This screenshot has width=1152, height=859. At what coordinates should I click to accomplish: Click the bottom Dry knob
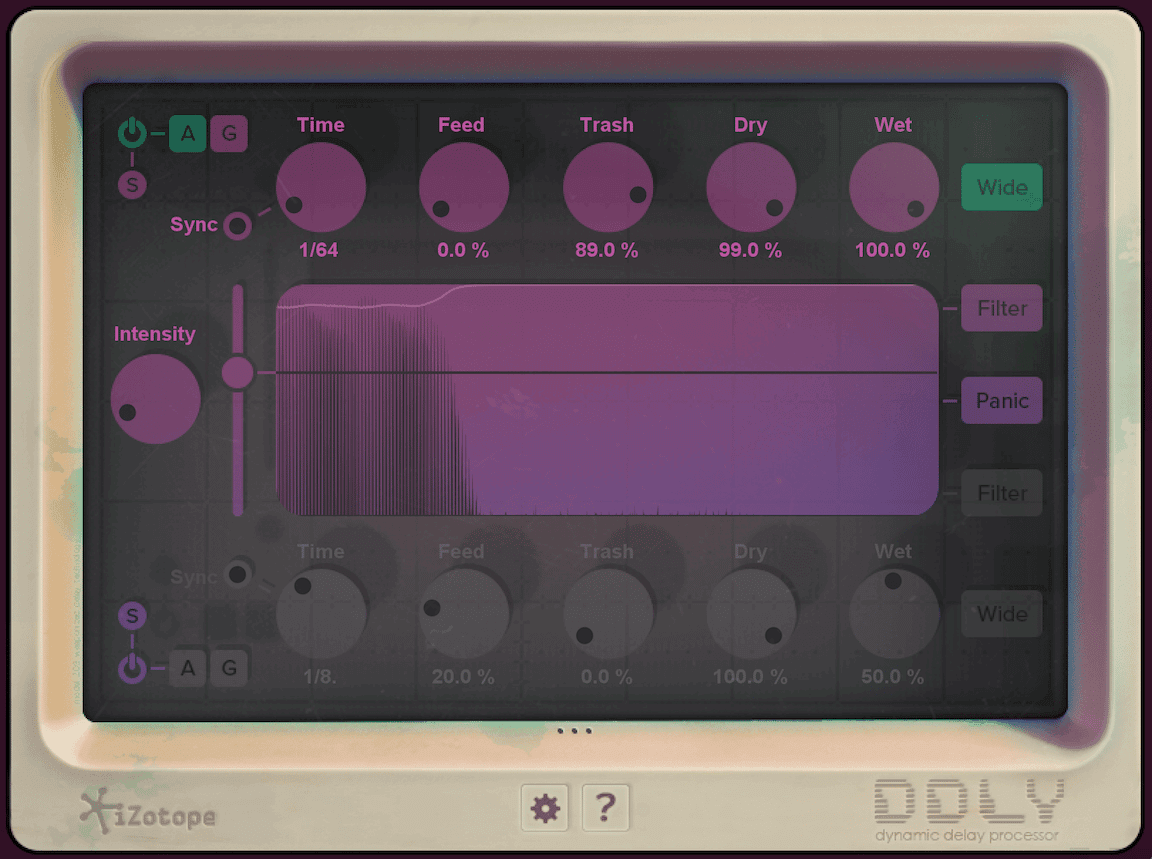point(752,614)
